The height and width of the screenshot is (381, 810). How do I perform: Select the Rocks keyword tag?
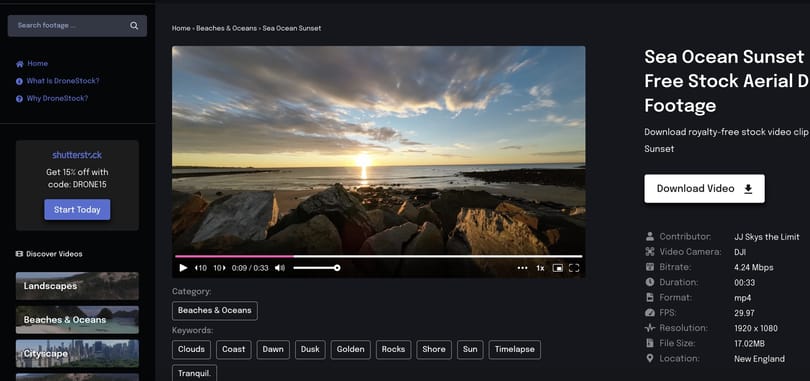(x=394, y=350)
